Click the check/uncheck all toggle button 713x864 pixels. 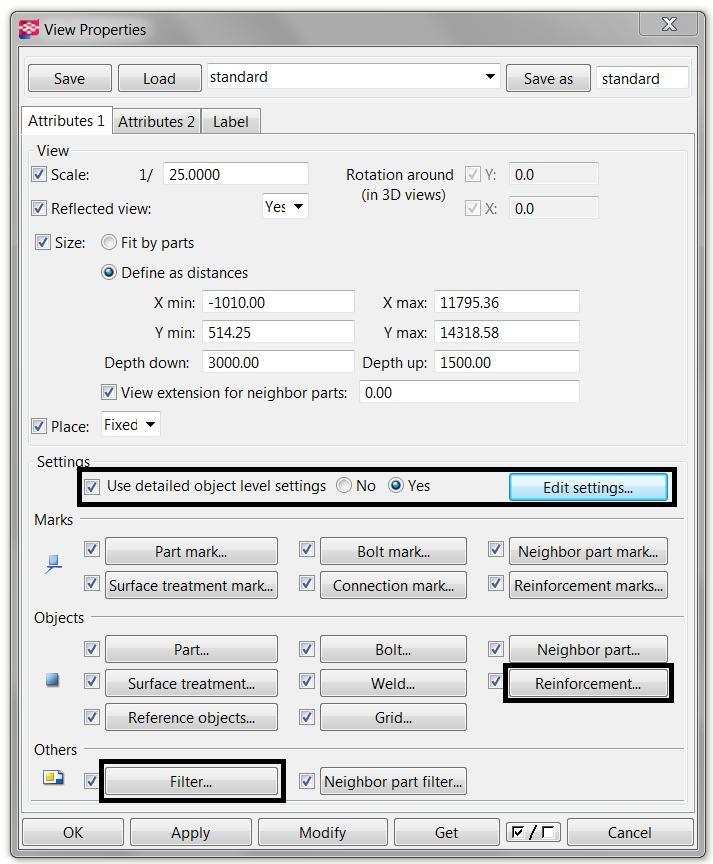pos(533,832)
